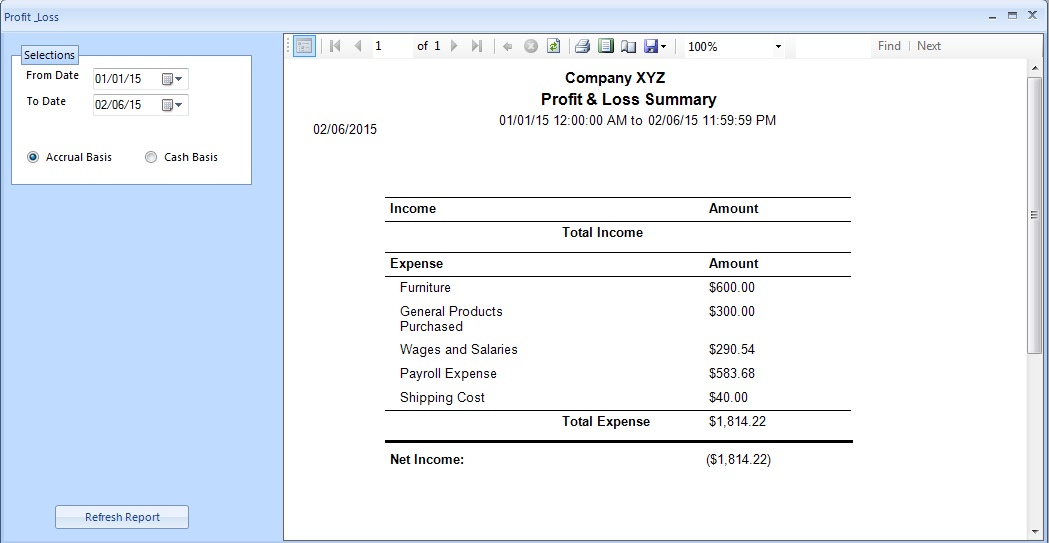The height and width of the screenshot is (543, 1049).
Task: Switch to print layout view
Action: tap(605, 46)
